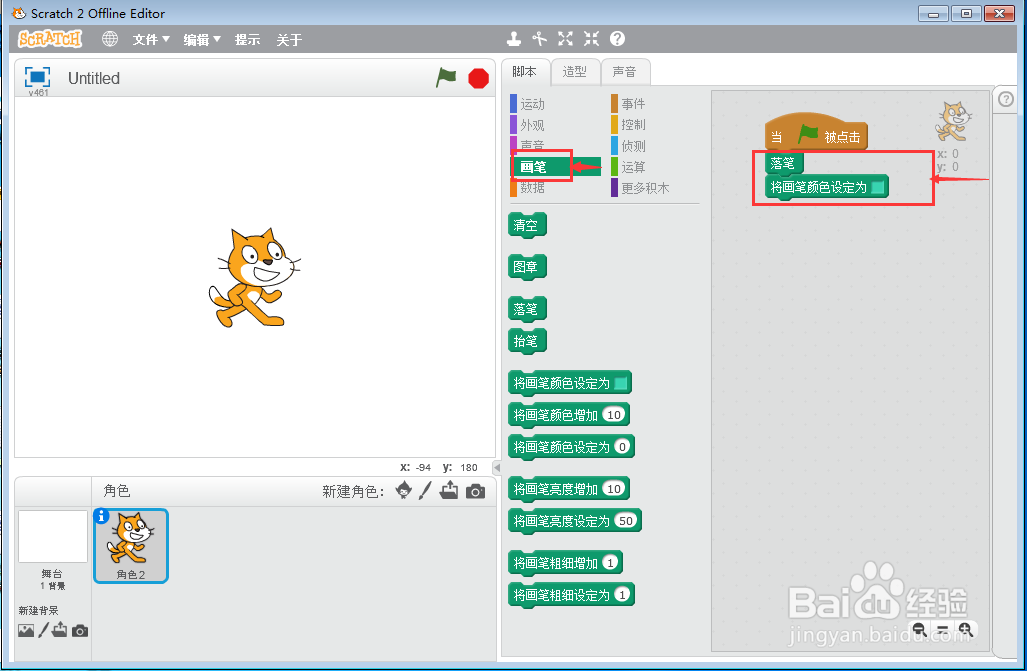The height and width of the screenshot is (671, 1027).
Task: Open the 文件 menu
Action: click(151, 40)
